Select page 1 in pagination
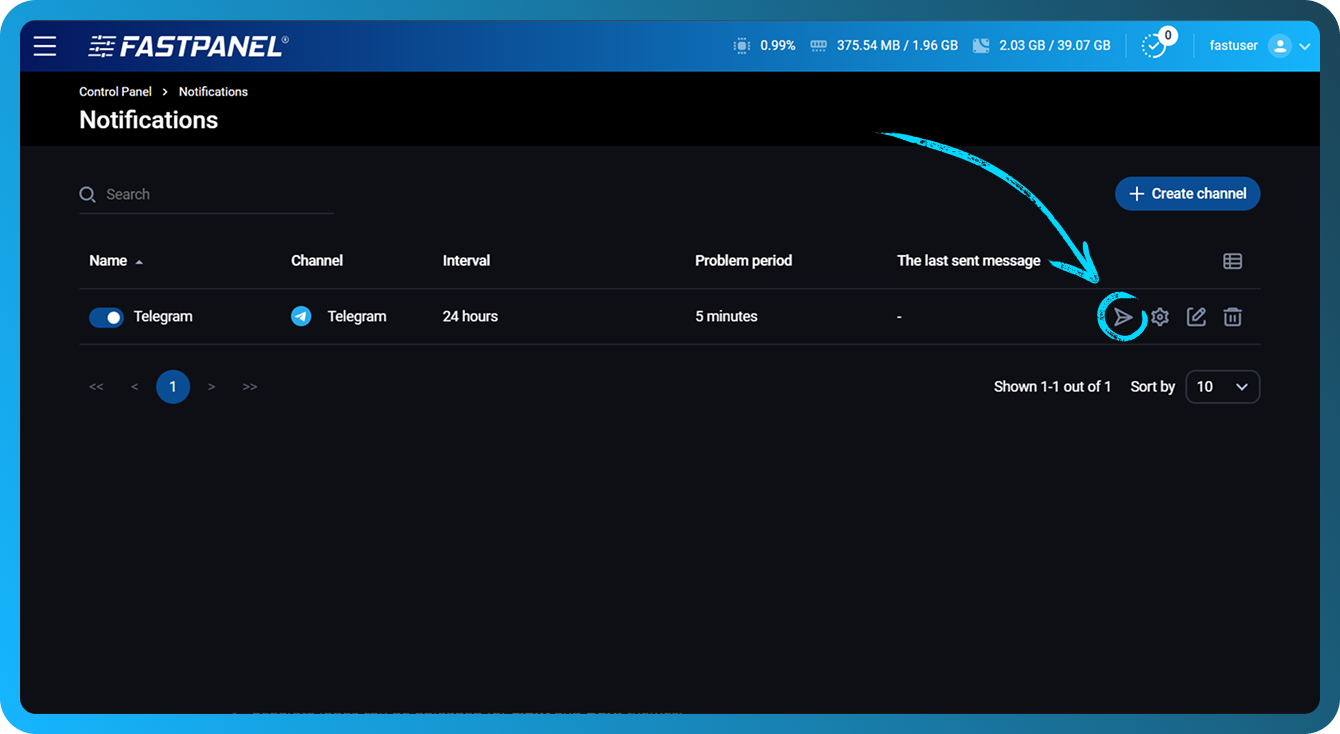The height and width of the screenshot is (734, 1340). (x=173, y=387)
